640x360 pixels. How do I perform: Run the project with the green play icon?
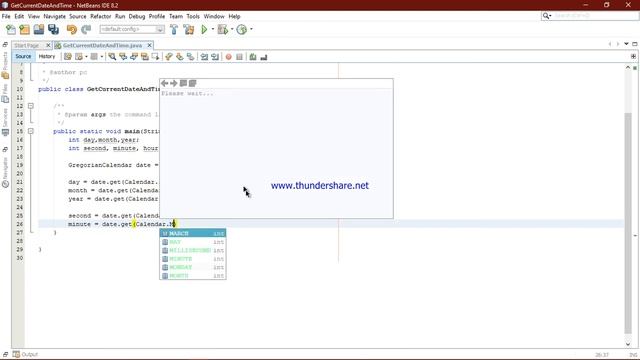pos(204,29)
